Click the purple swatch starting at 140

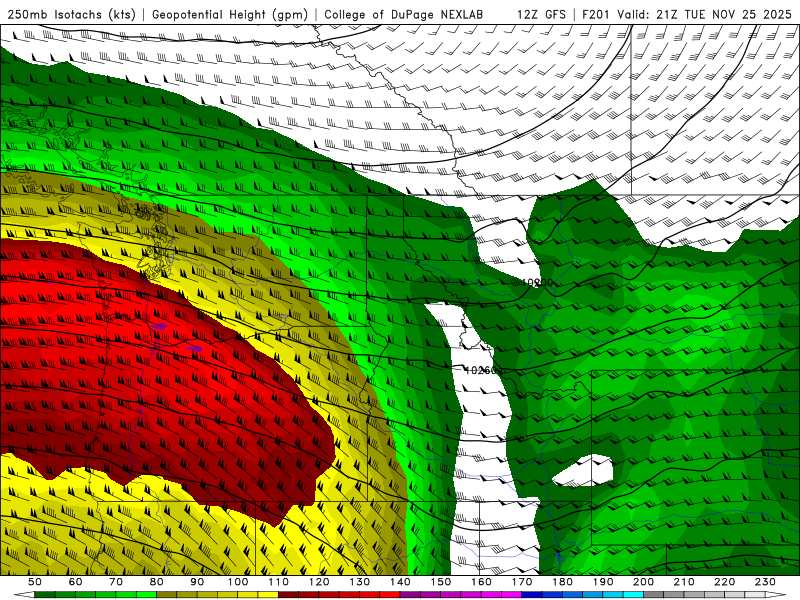410,594
